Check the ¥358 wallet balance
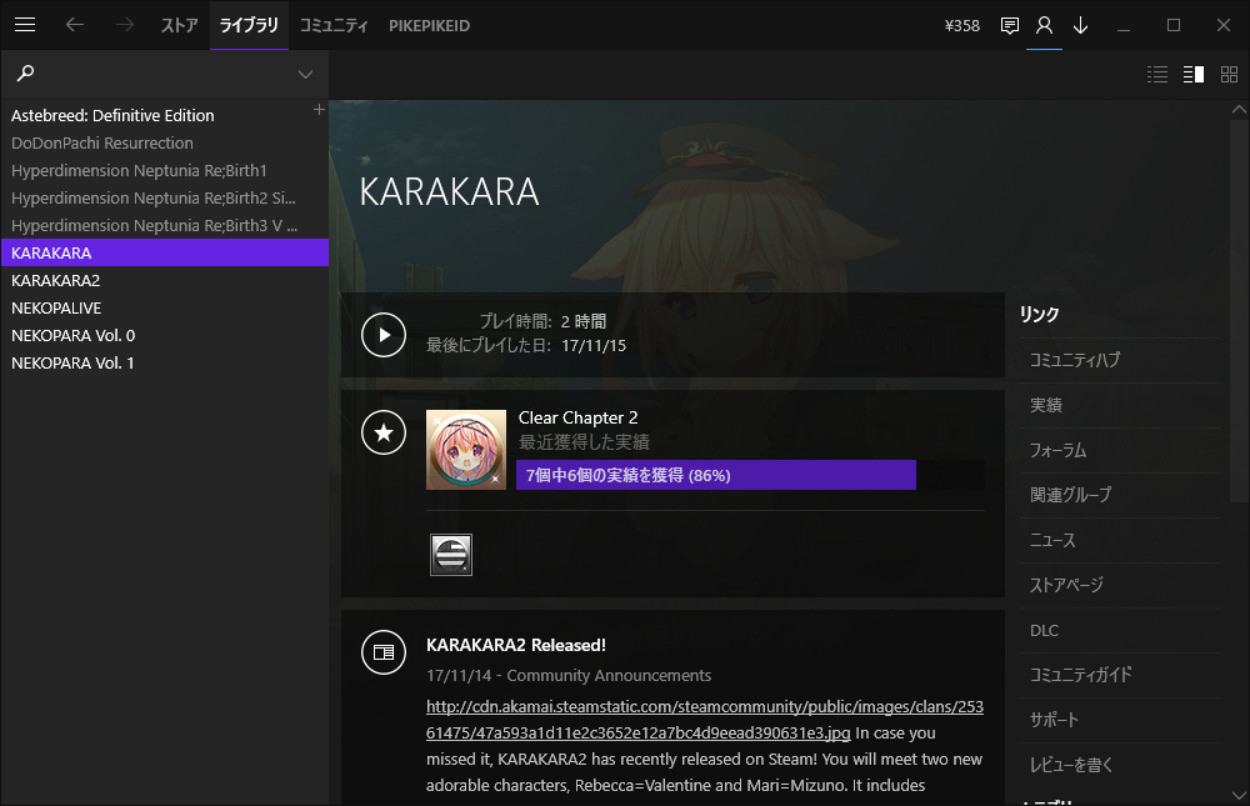This screenshot has height=806, width=1250. tap(962, 26)
